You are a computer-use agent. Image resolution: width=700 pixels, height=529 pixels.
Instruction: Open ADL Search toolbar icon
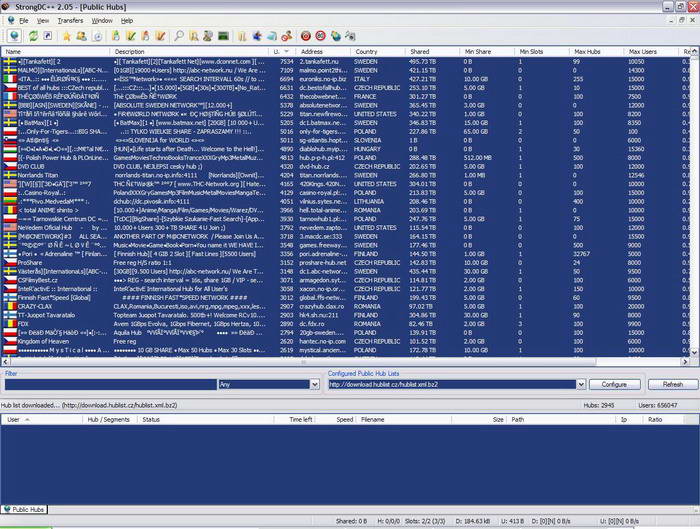[193, 36]
